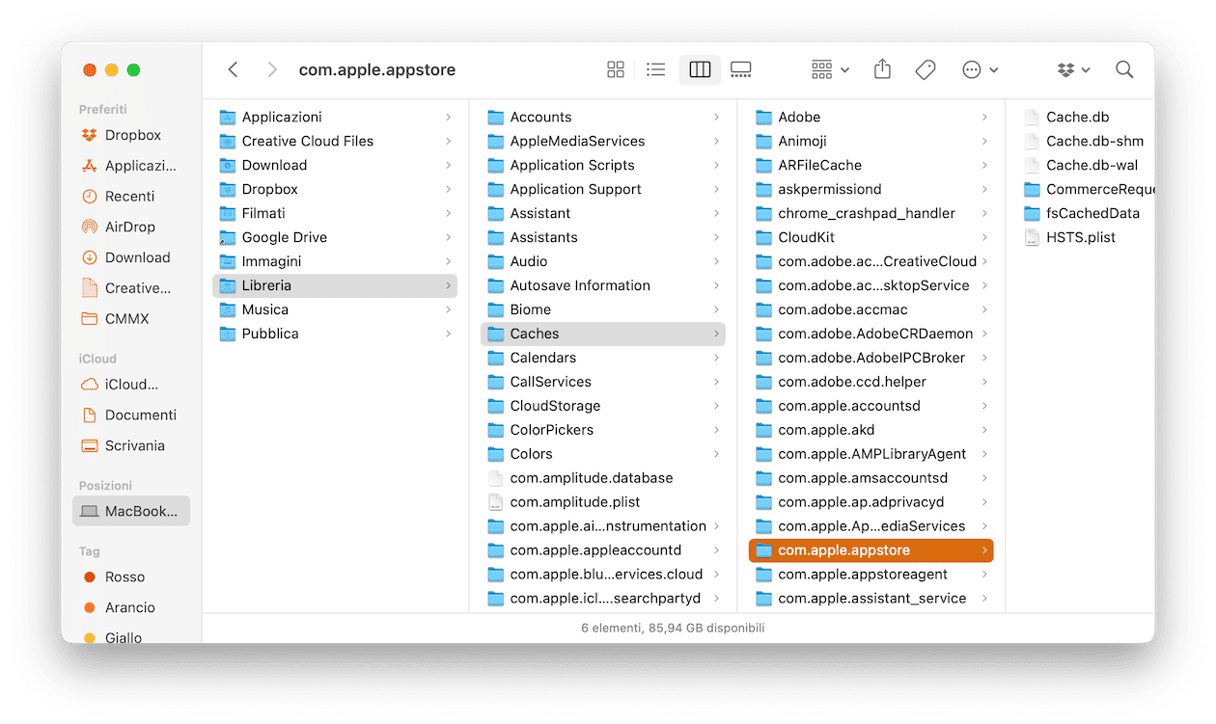Select the HSTS.plist file

[1086, 237]
